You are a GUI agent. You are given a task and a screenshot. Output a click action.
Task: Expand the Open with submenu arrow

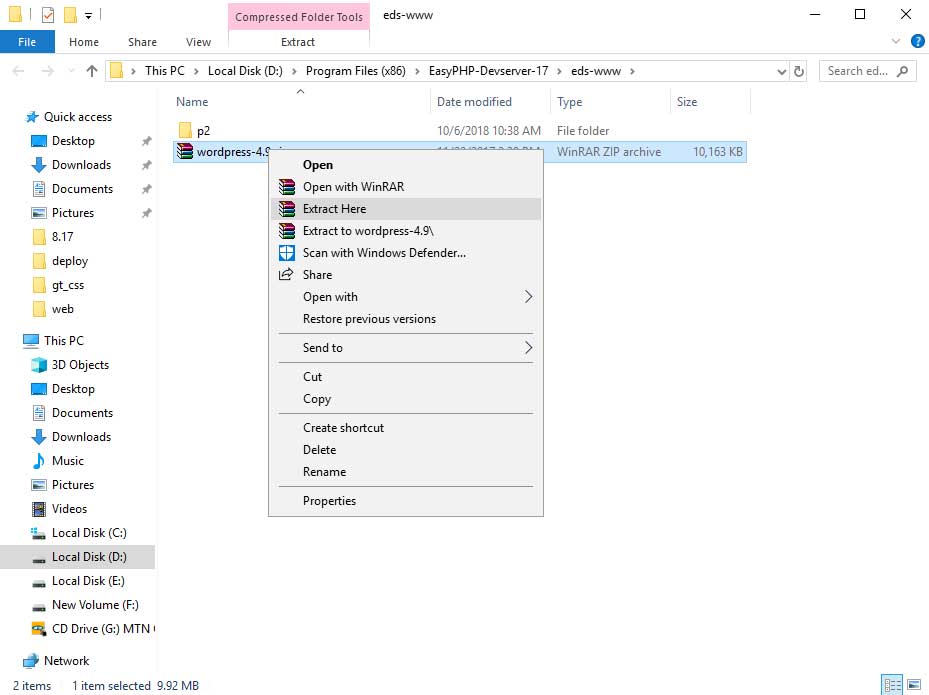(528, 297)
